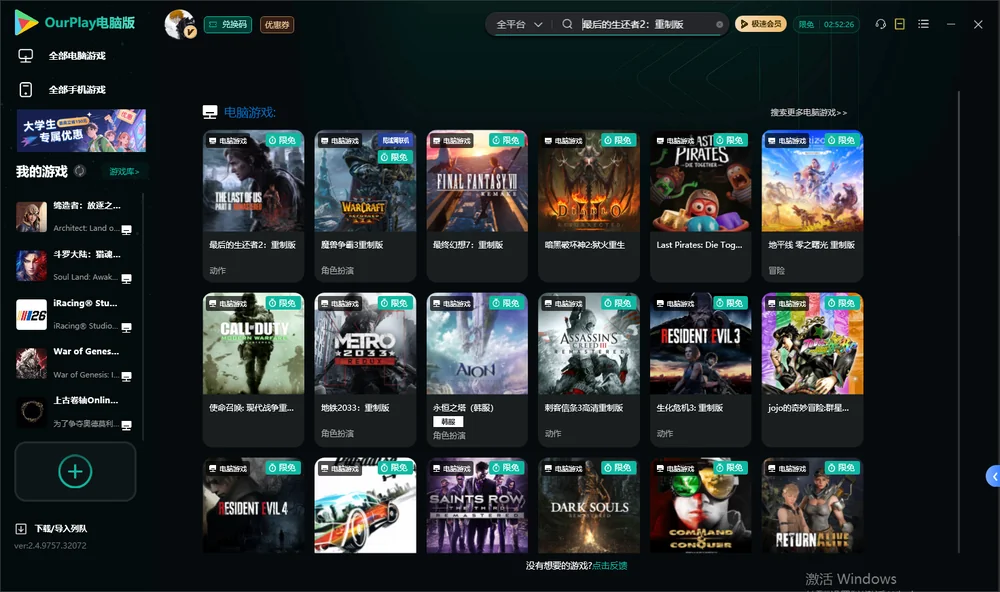Clear the search text with the x icon
Image resolution: width=1000 pixels, height=592 pixels.
pyautogui.click(x=719, y=25)
